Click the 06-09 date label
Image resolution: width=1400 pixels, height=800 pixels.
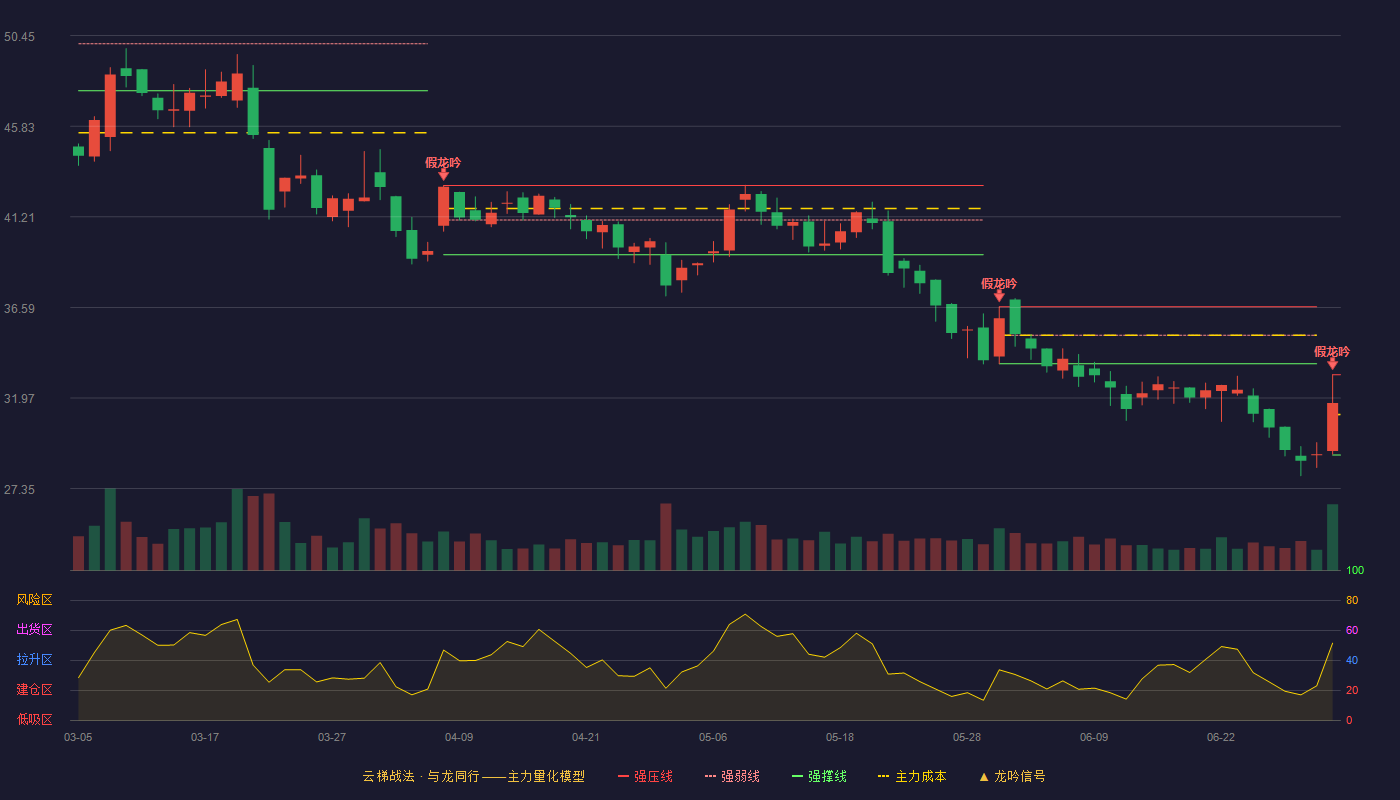click(1094, 737)
